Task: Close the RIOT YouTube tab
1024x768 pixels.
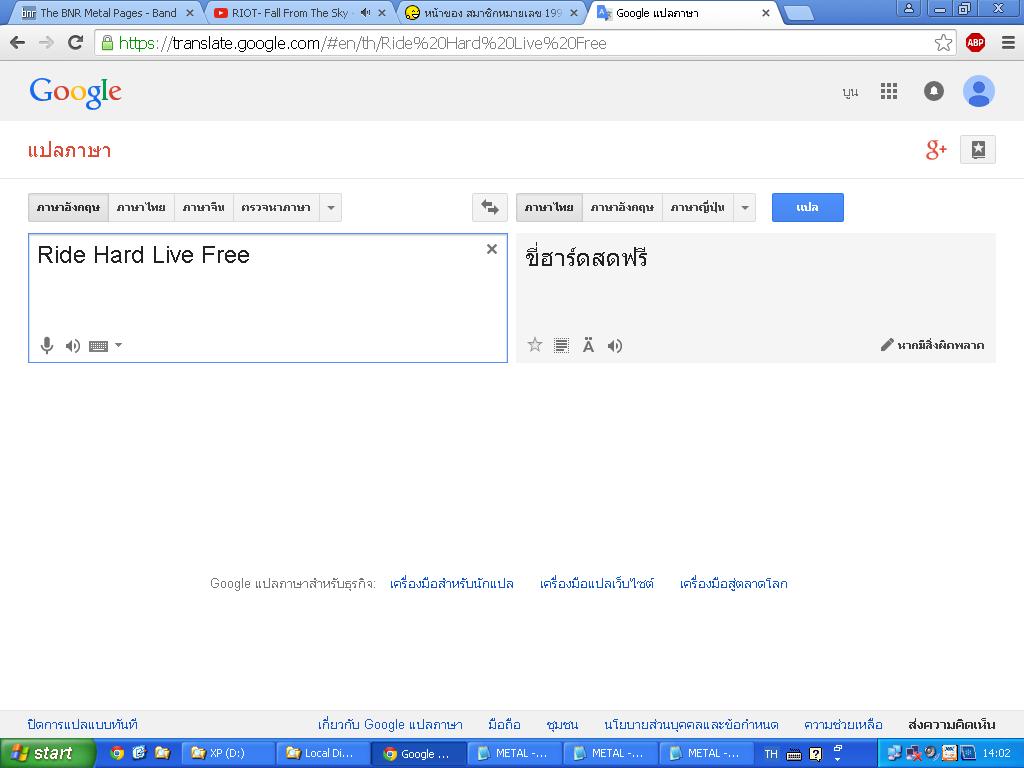Action: click(x=383, y=12)
